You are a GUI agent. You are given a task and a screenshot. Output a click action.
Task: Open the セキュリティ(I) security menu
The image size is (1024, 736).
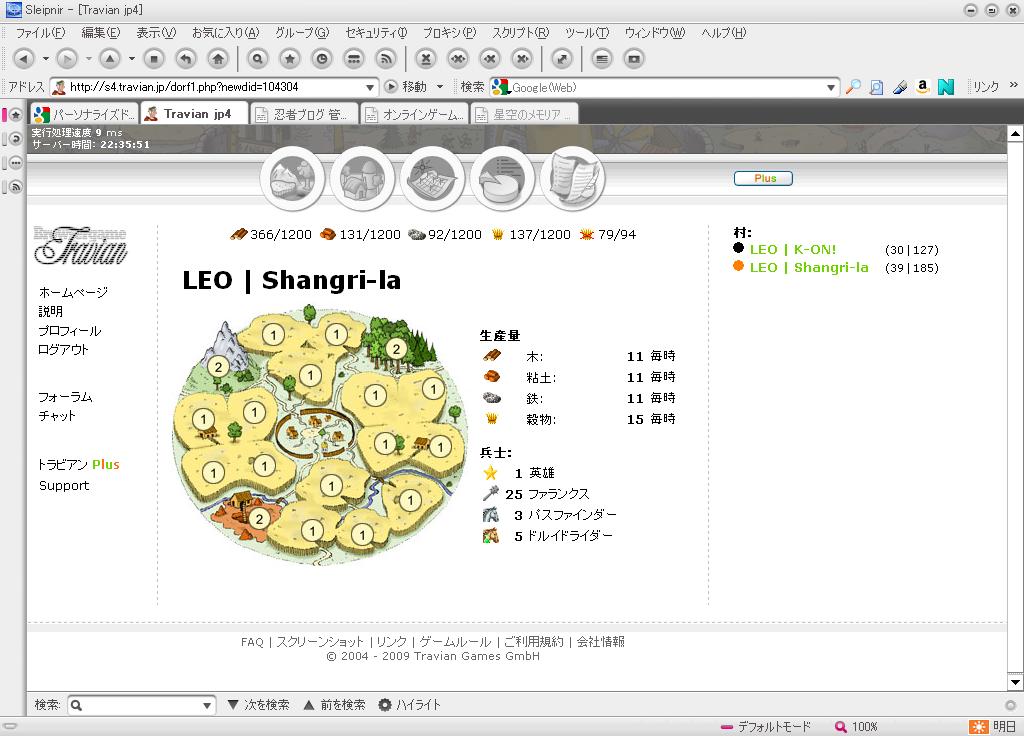click(x=376, y=33)
